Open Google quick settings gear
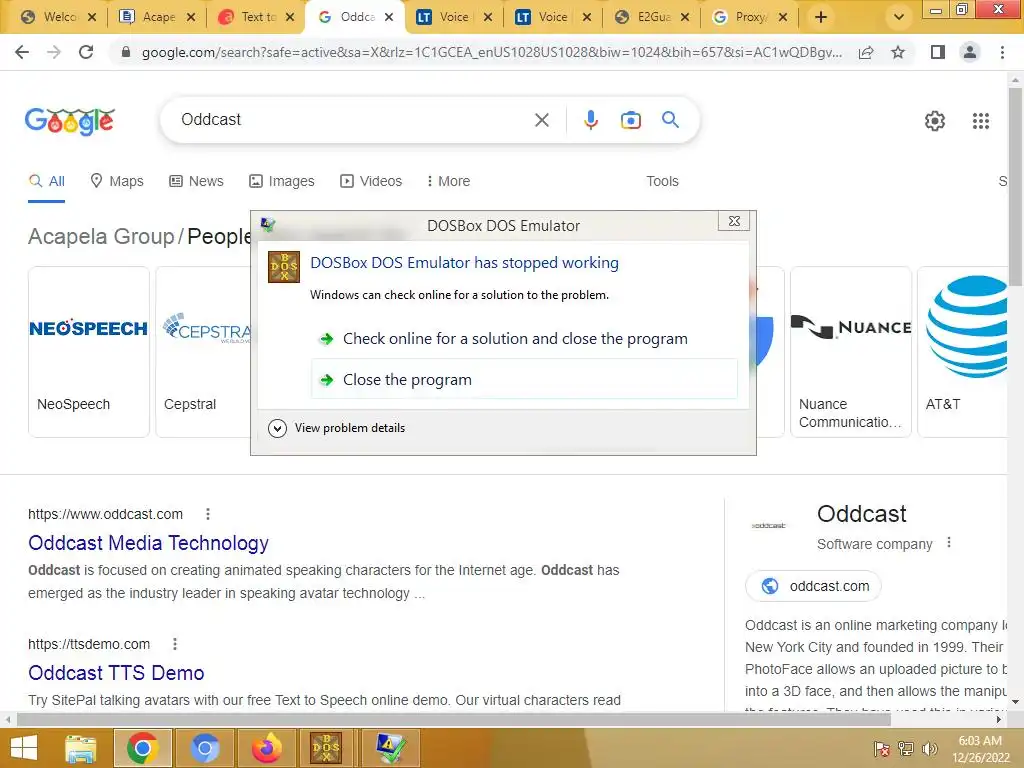 coord(935,121)
